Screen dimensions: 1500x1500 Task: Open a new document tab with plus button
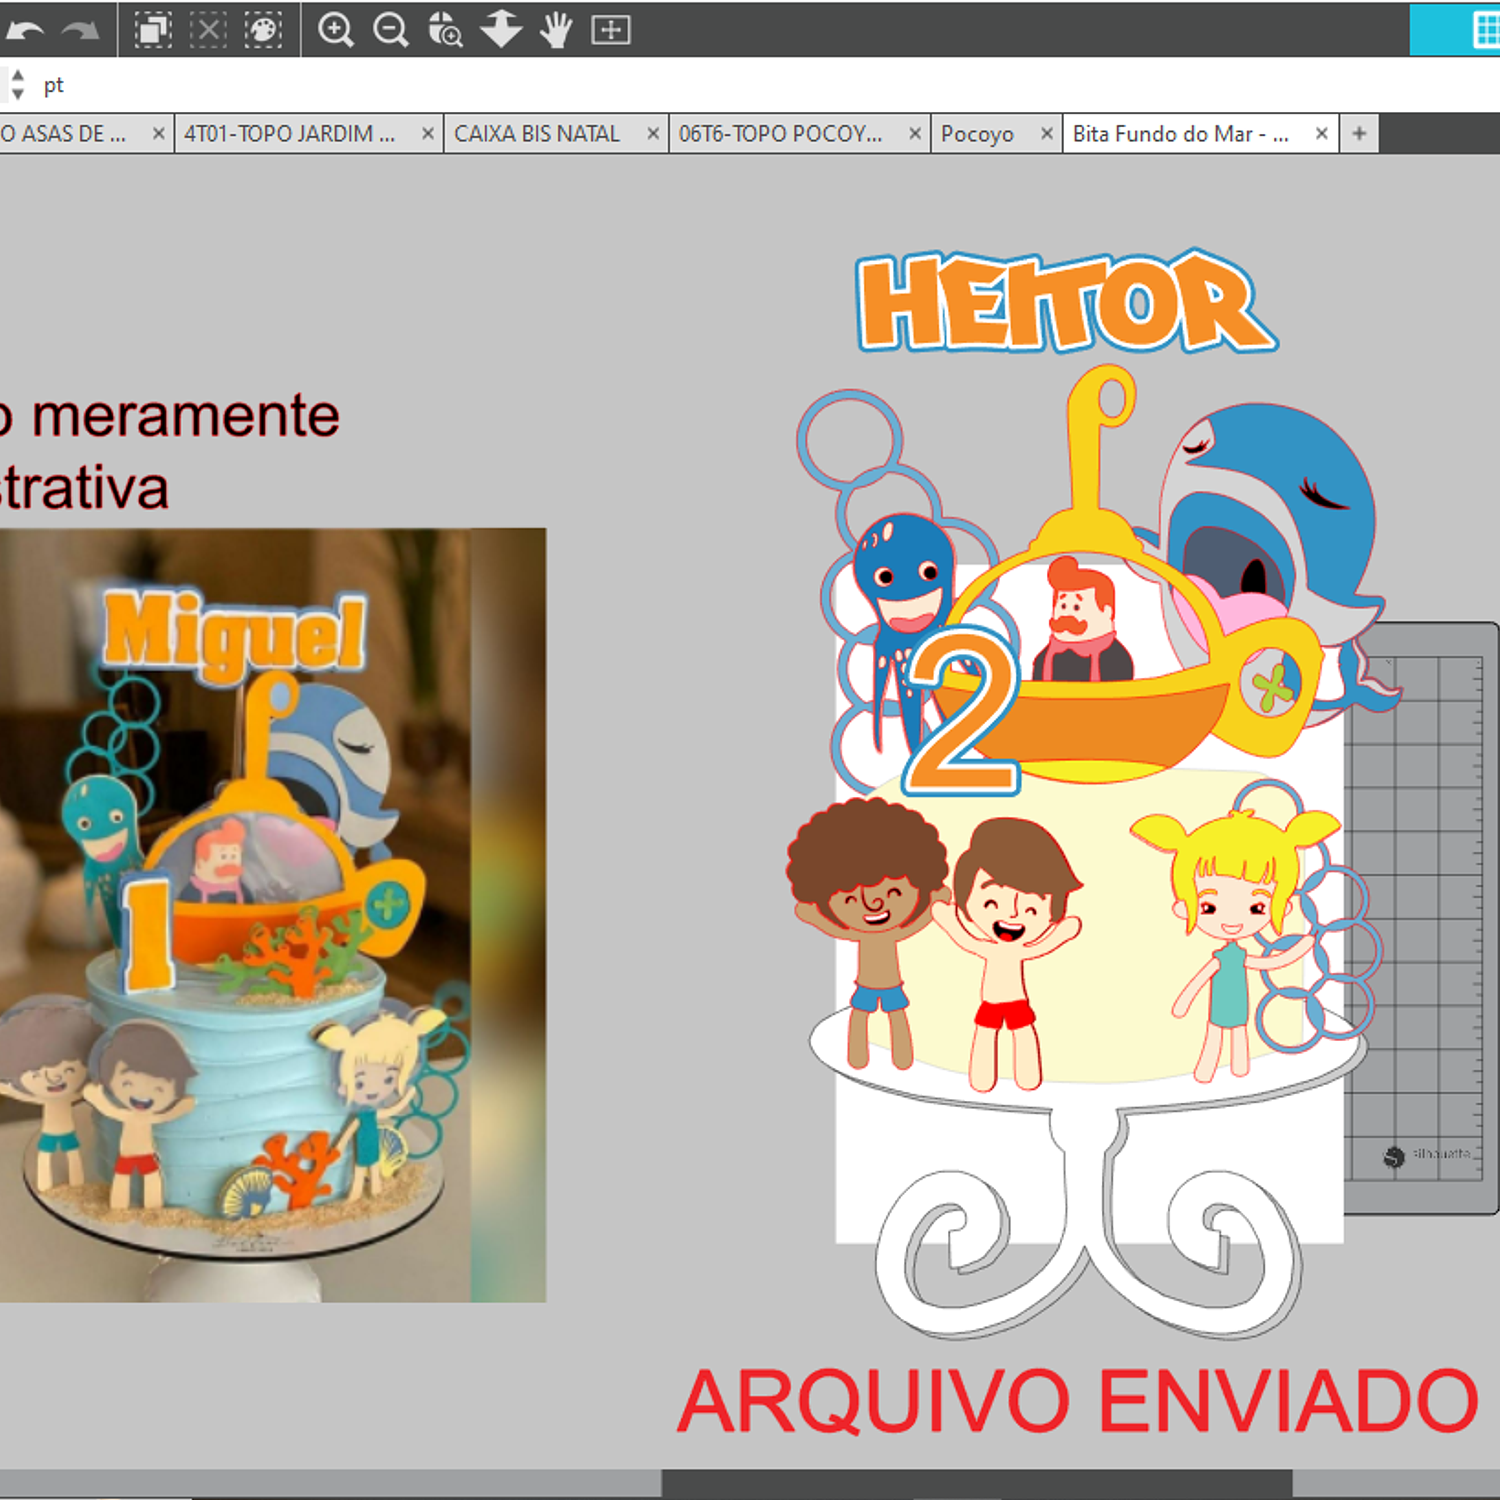[1359, 134]
